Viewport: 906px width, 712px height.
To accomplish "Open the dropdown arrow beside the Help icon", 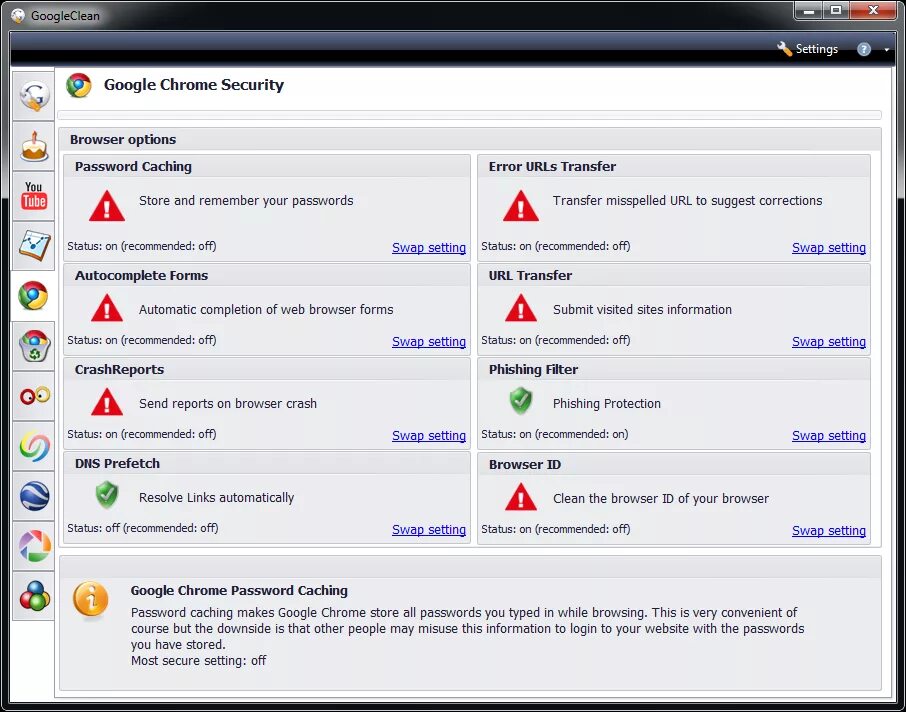I will (884, 48).
